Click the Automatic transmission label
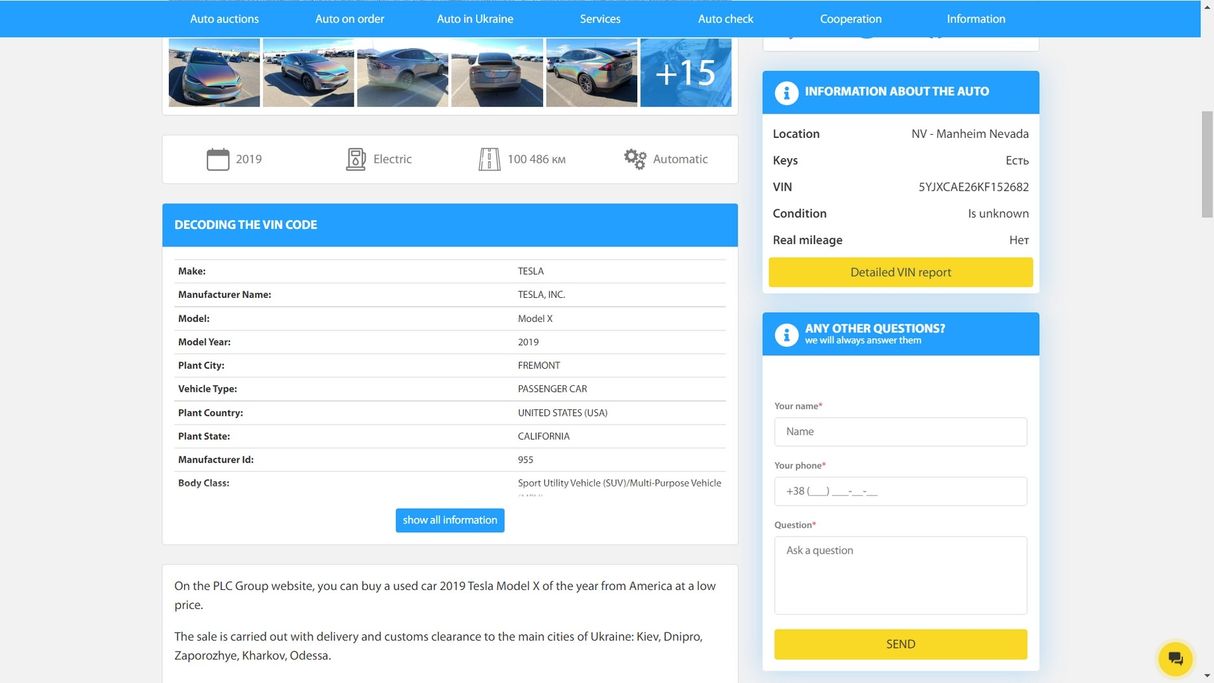The image size is (1214, 683). point(680,159)
